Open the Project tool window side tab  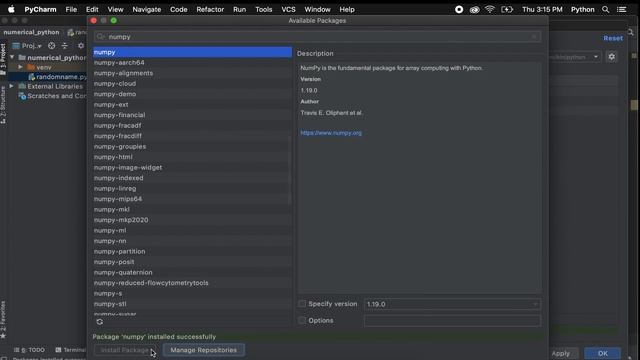3,59
